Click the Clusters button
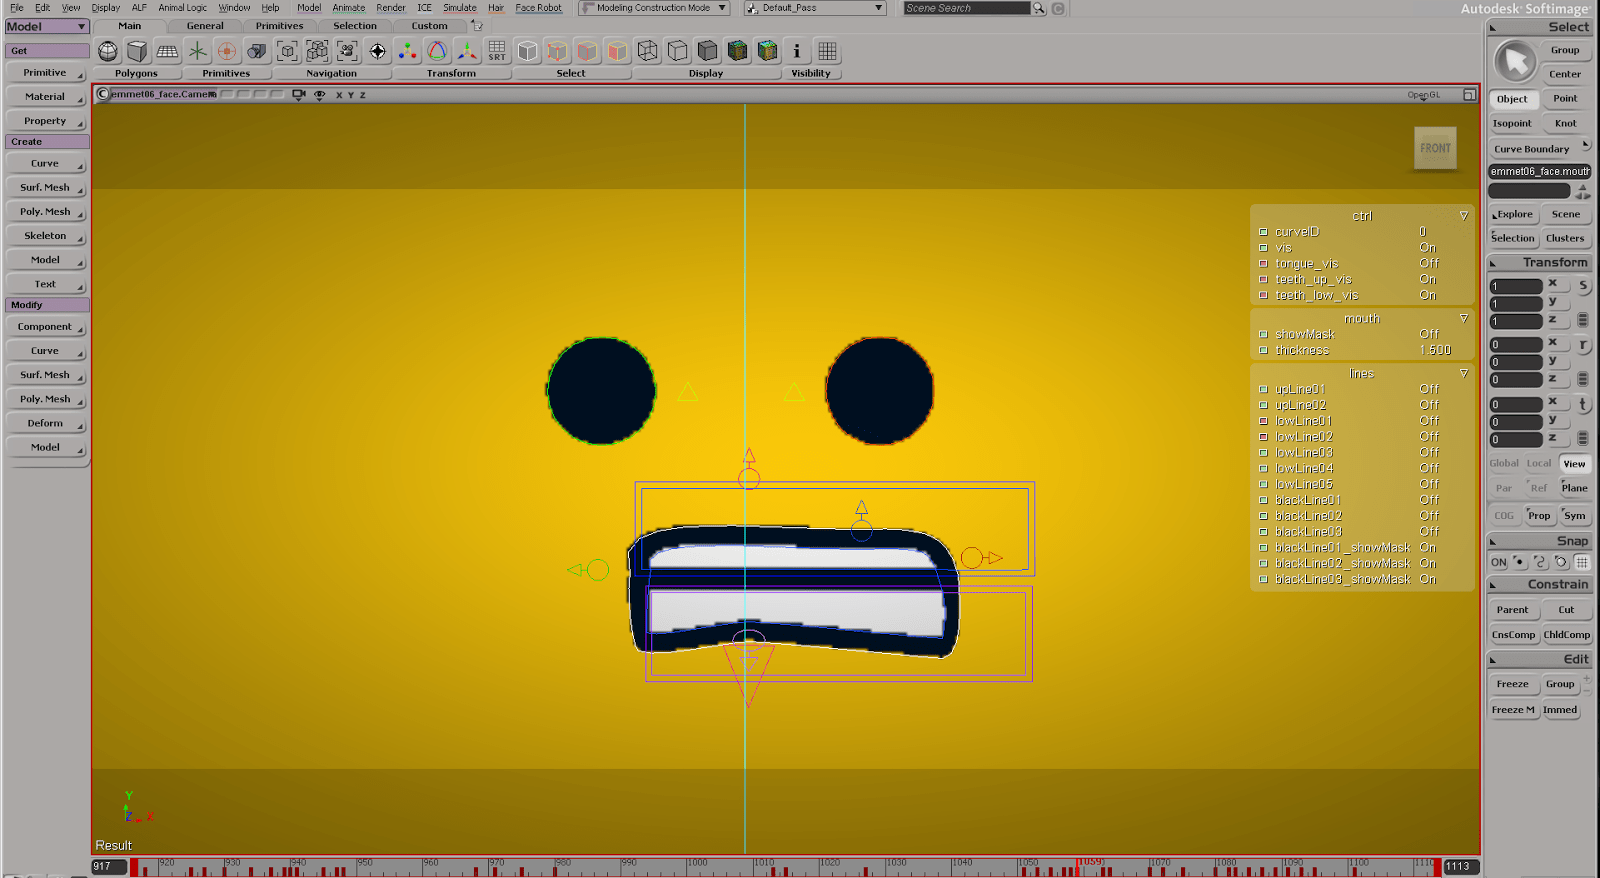The image size is (1600, 878). coord(1565,239)
